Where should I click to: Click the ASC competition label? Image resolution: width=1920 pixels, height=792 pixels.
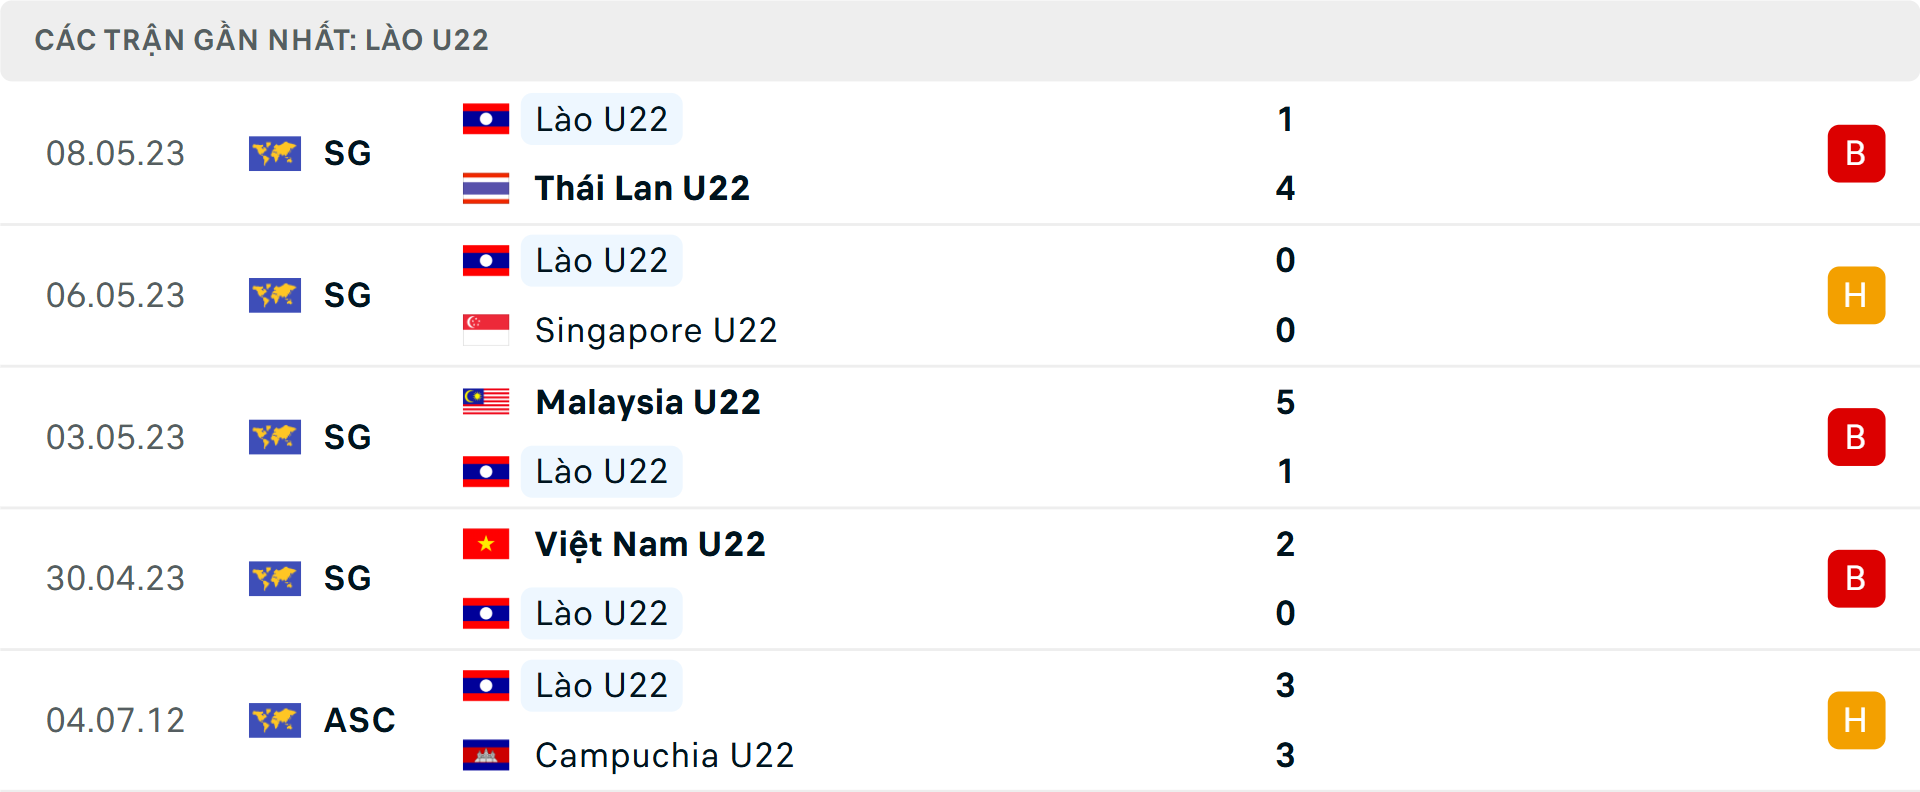pos(359,720)
